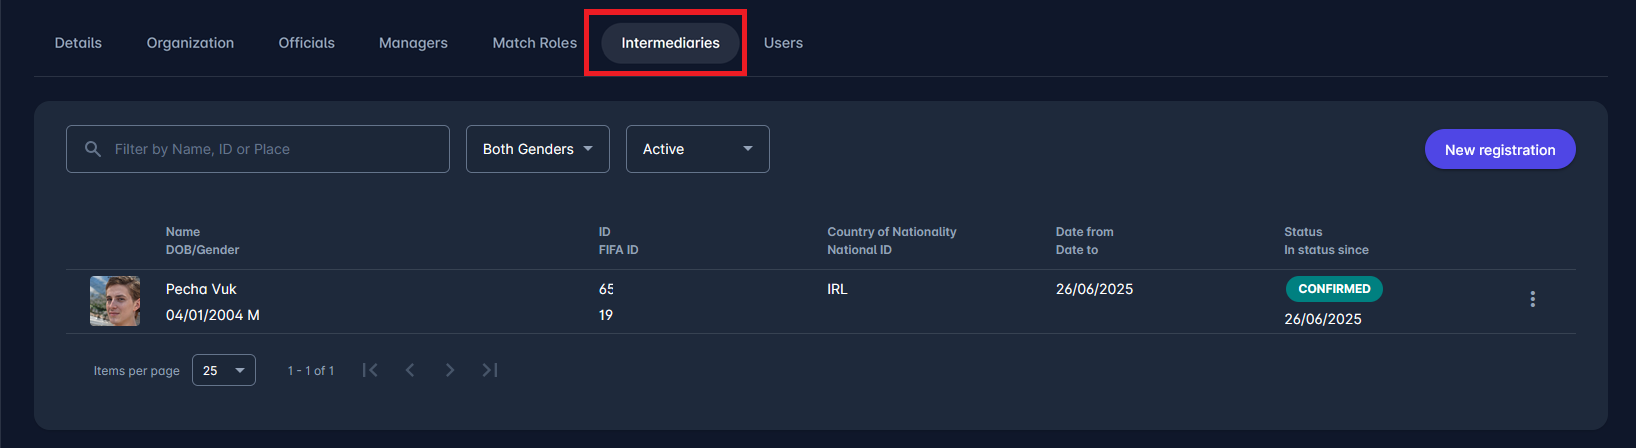Switch to the Users tab
This screenshot has width=1636, height=448.
tap(783, 43)
